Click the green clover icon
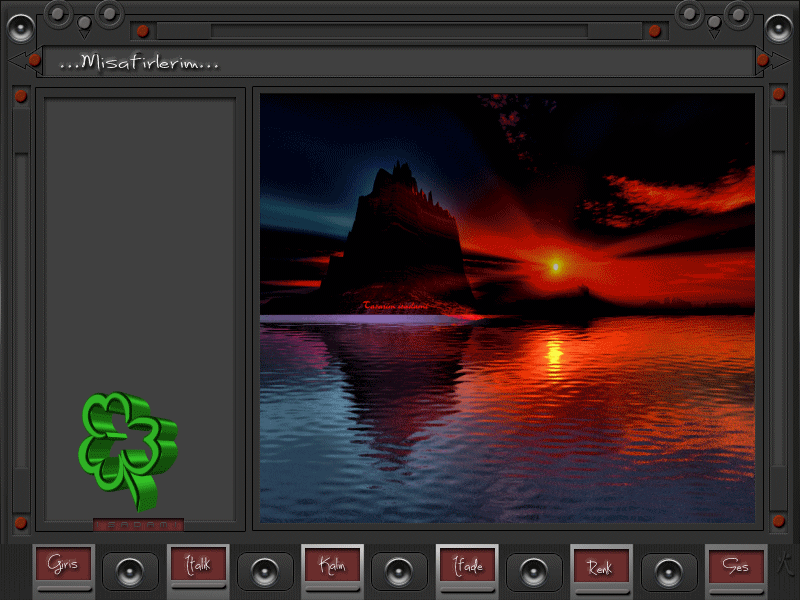Screen dimensions: 800x600 point(126,450)
